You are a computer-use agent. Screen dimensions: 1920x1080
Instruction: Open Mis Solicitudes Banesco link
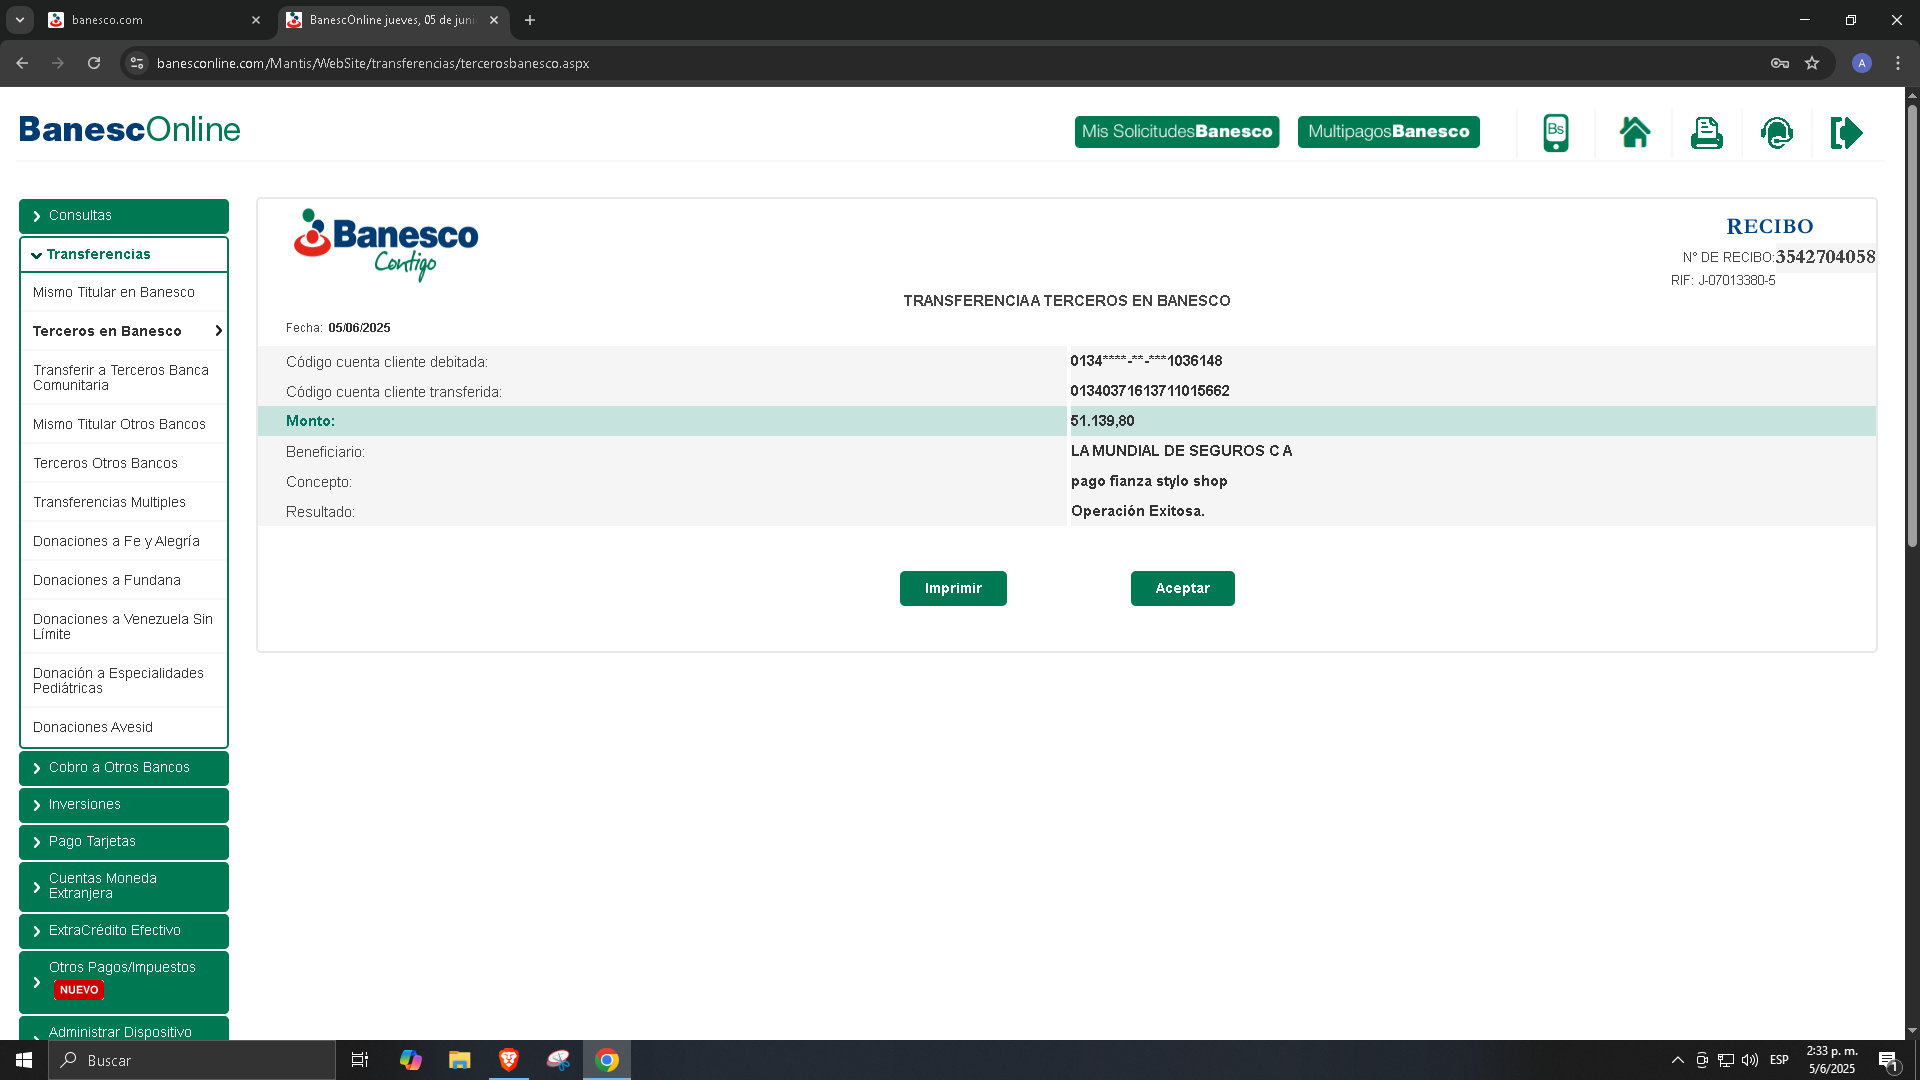tap(1177, 132)
